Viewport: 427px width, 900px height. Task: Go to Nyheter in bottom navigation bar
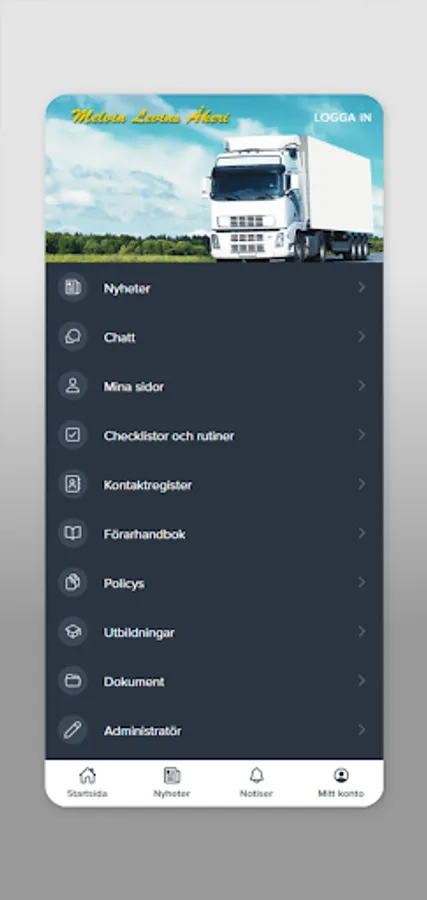click(172, 783)
